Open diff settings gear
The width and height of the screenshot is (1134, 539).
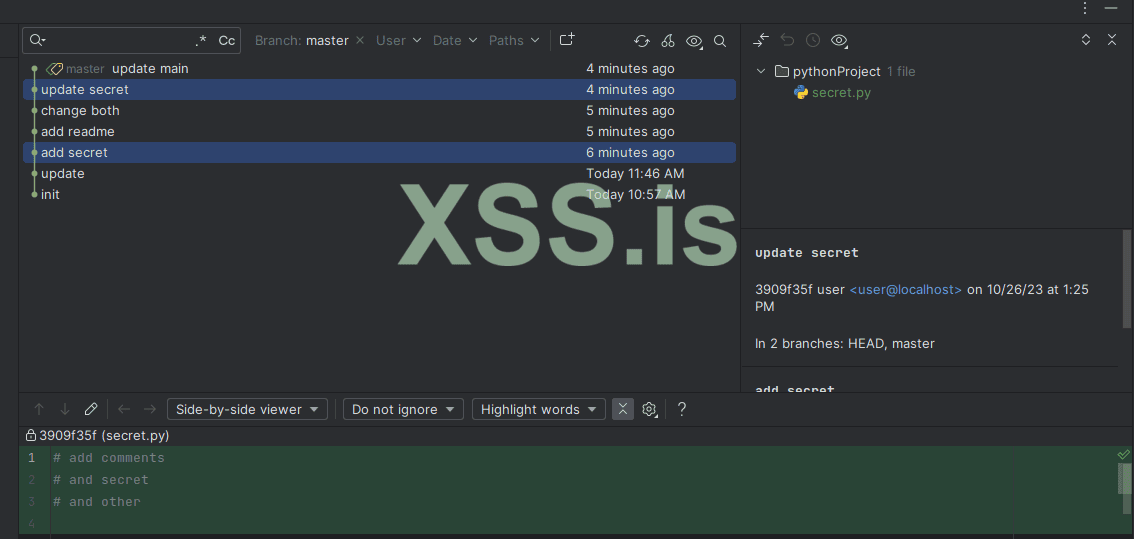[x=649, y=409]
